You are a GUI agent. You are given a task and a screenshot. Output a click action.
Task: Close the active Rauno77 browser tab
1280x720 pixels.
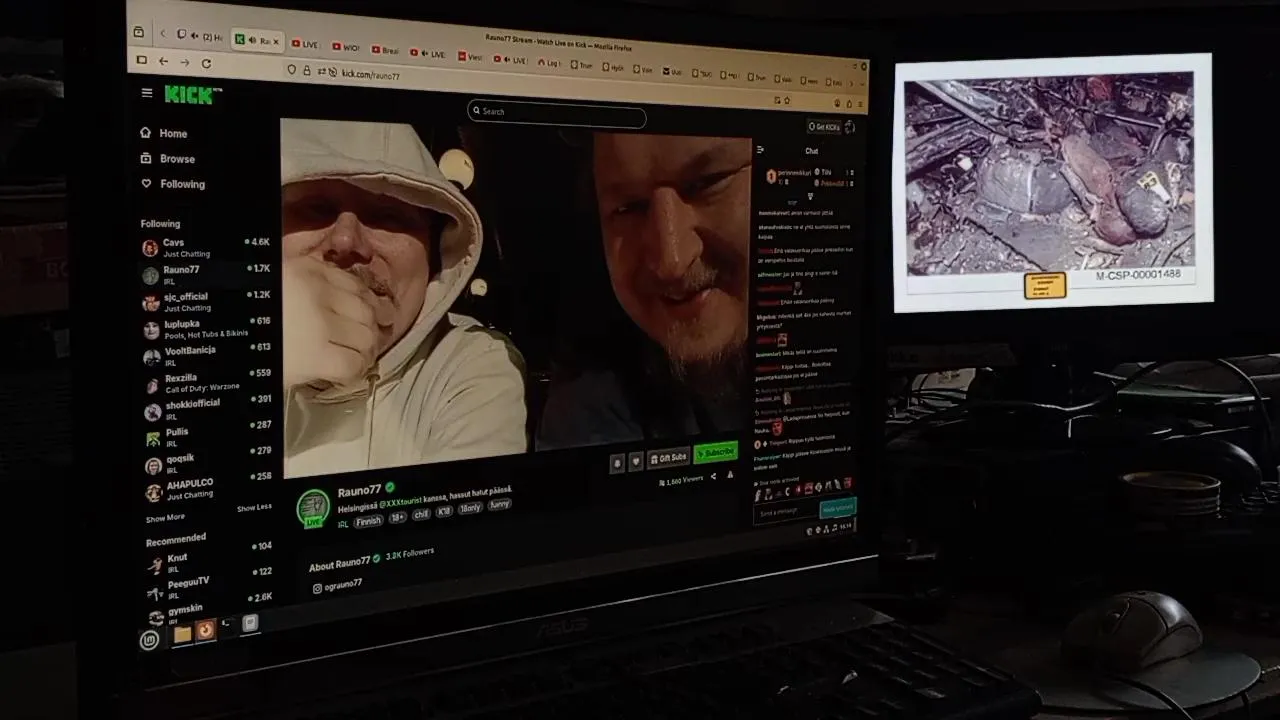coord(276,42)
